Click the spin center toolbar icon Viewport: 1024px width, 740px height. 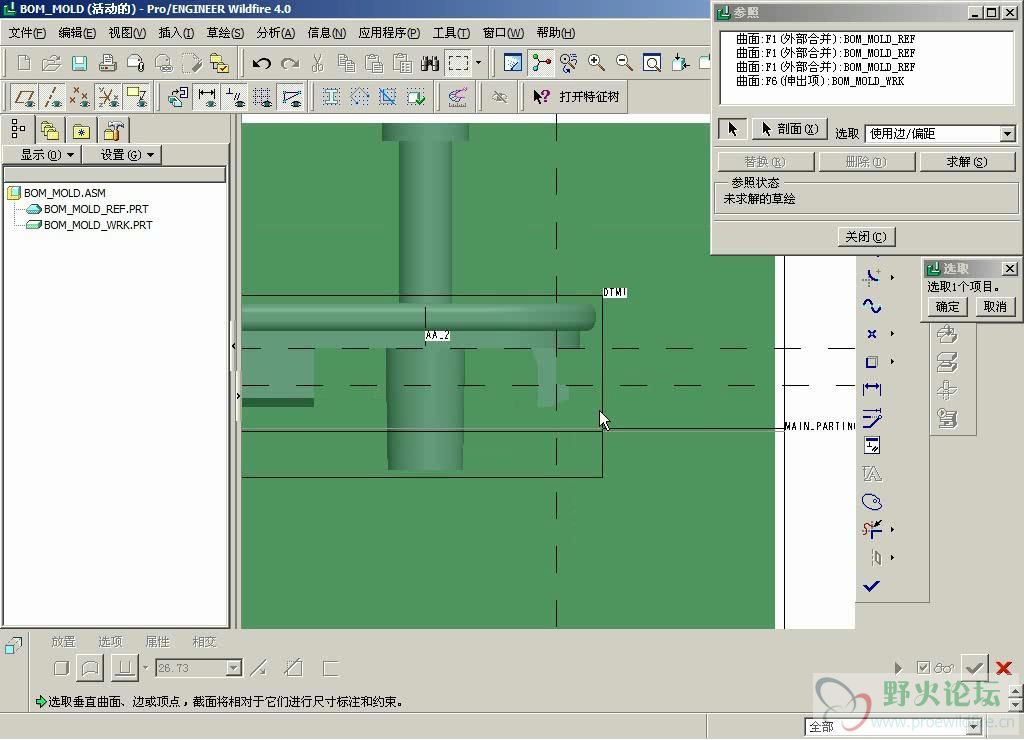541,63
